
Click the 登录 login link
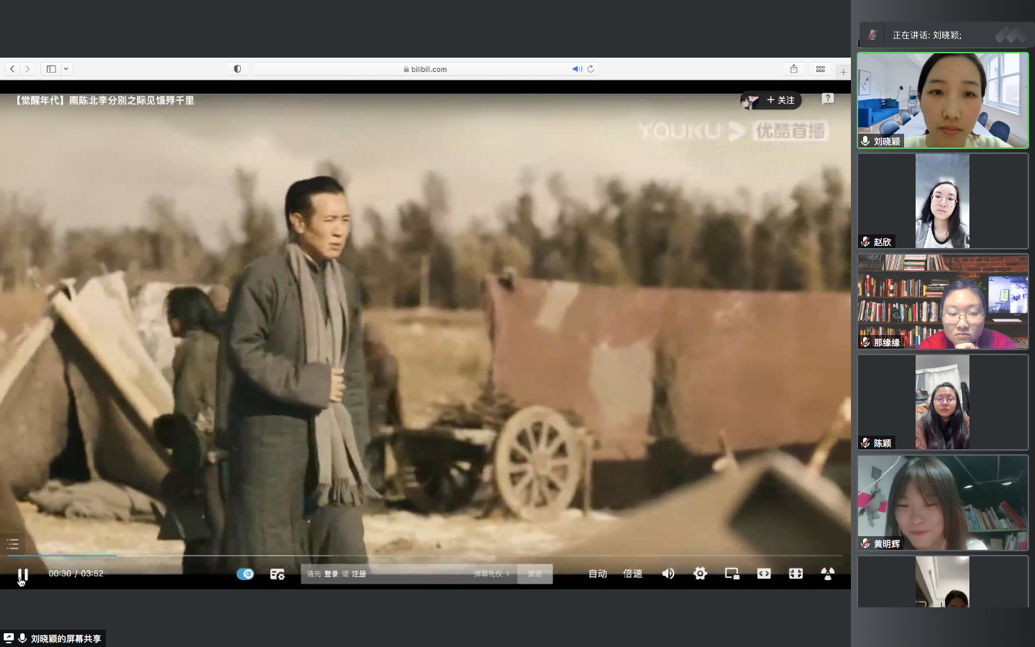[x=331, y=574]
